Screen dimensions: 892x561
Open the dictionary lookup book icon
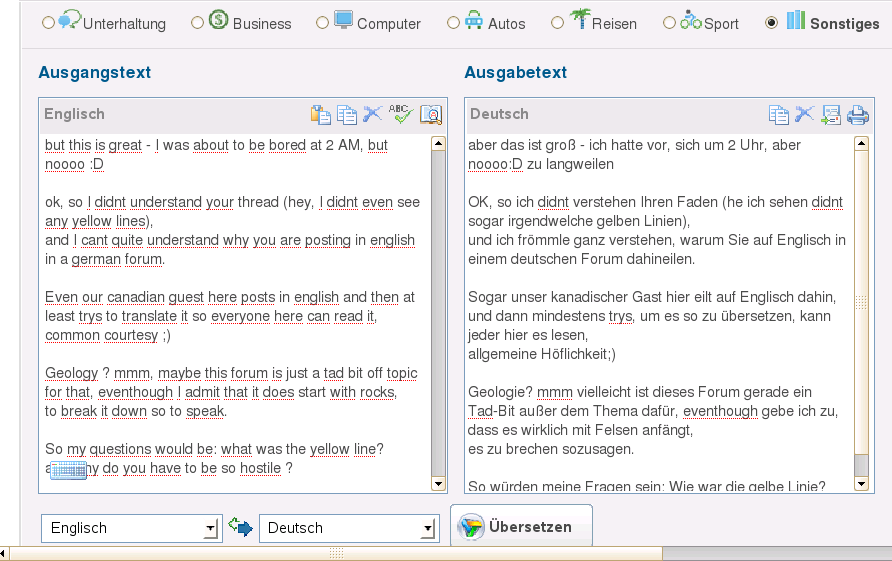[431, 114]
